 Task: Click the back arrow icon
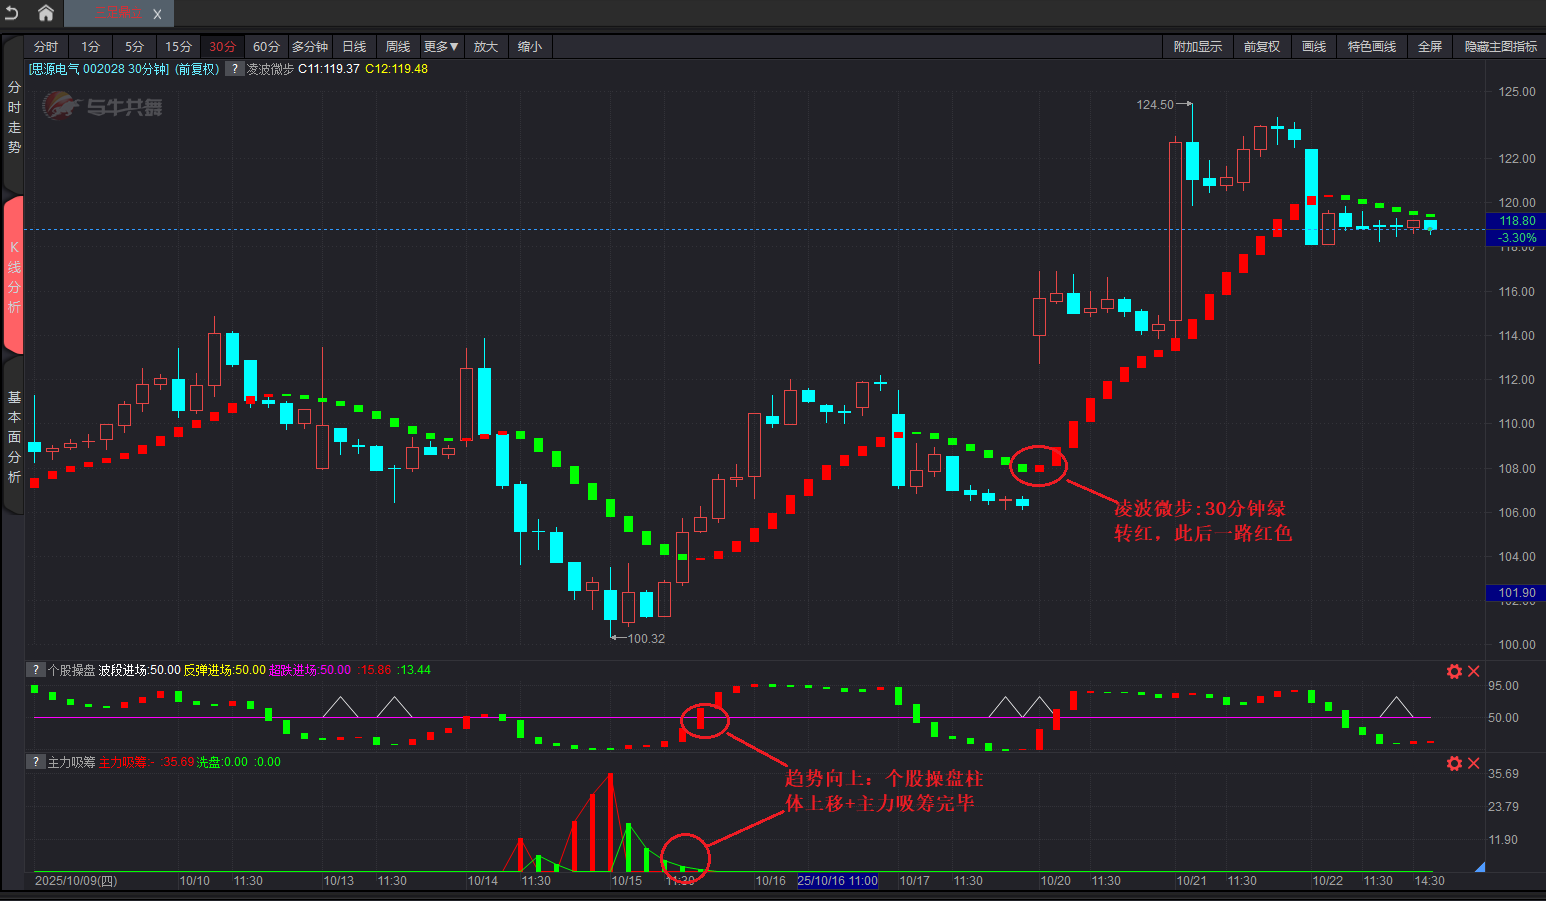point(12,13)
